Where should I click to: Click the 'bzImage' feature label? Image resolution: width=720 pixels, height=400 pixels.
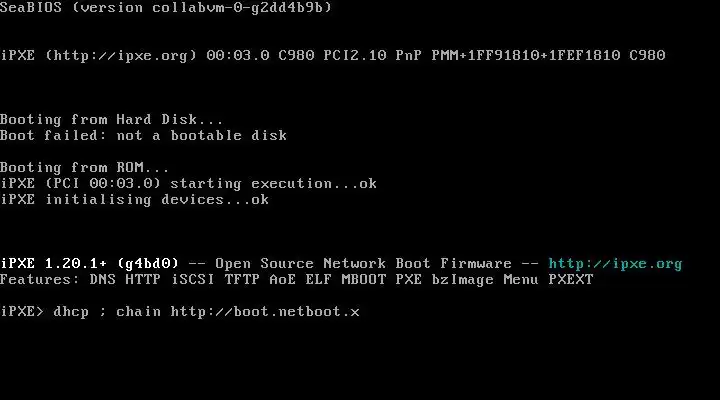[x=462, y=280]
